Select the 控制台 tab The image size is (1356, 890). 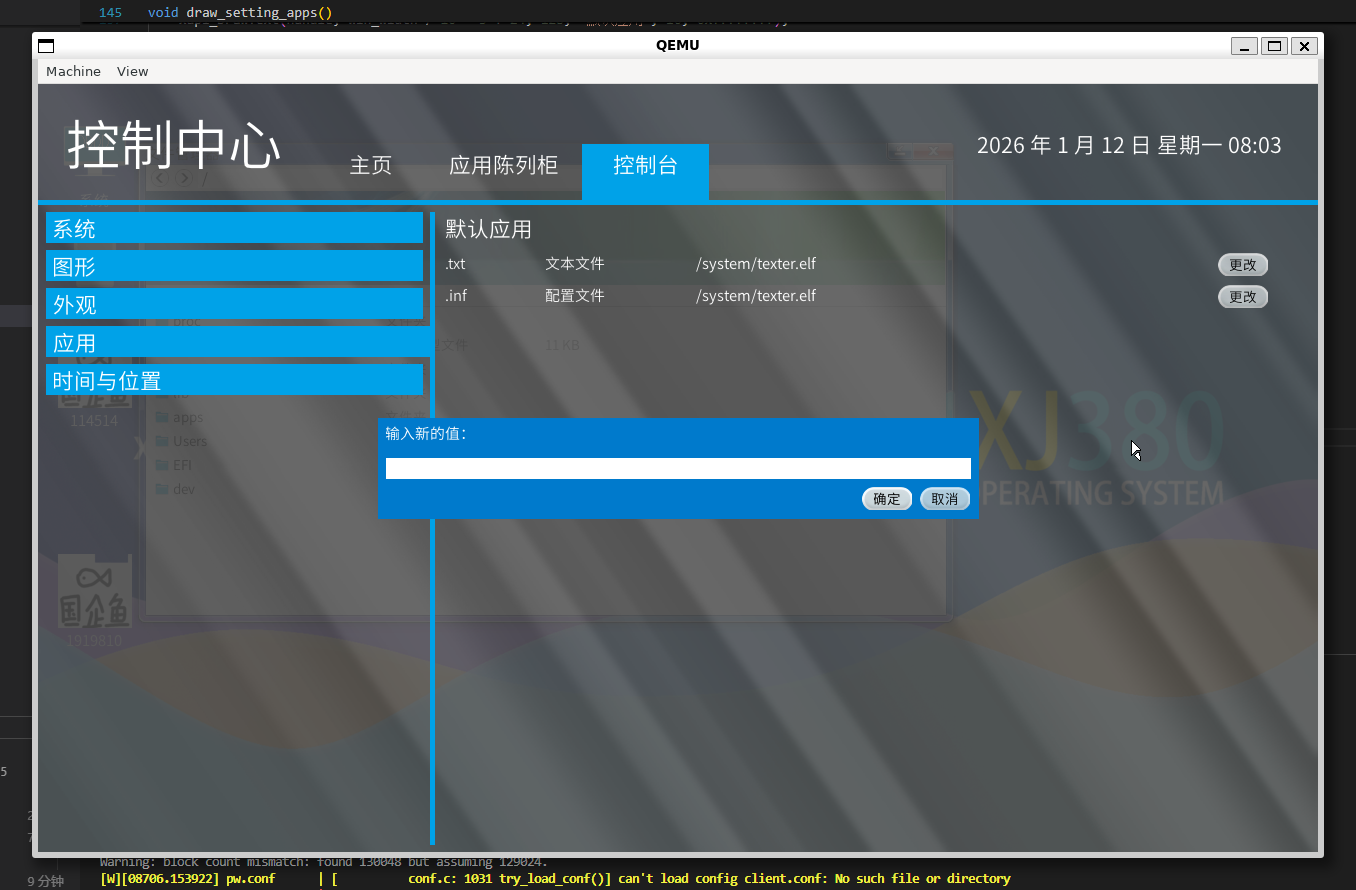[x=645, y=166]
